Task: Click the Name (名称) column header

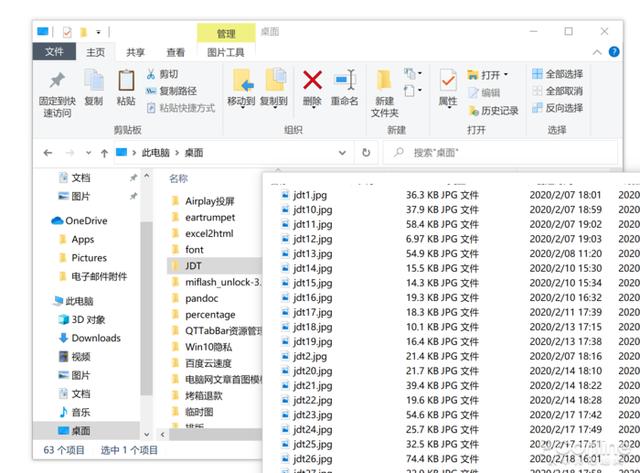Action: click(178, 178)
